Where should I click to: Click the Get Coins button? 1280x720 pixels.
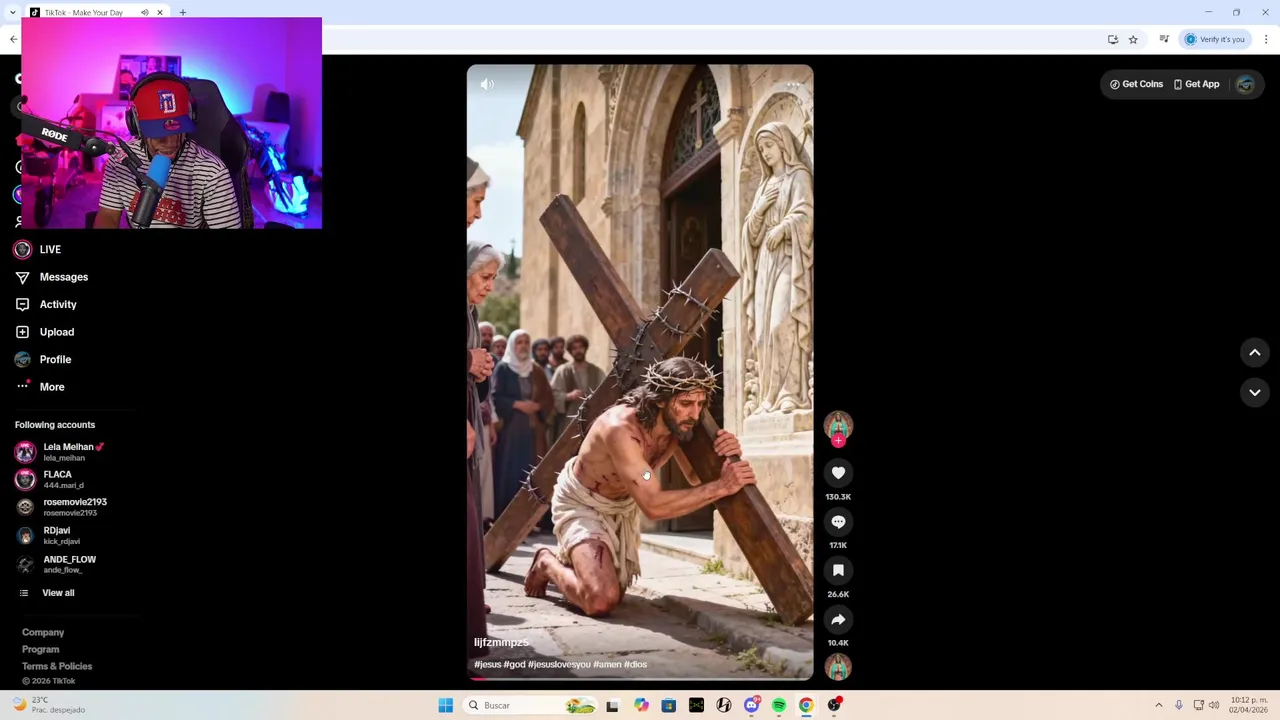1136,84
